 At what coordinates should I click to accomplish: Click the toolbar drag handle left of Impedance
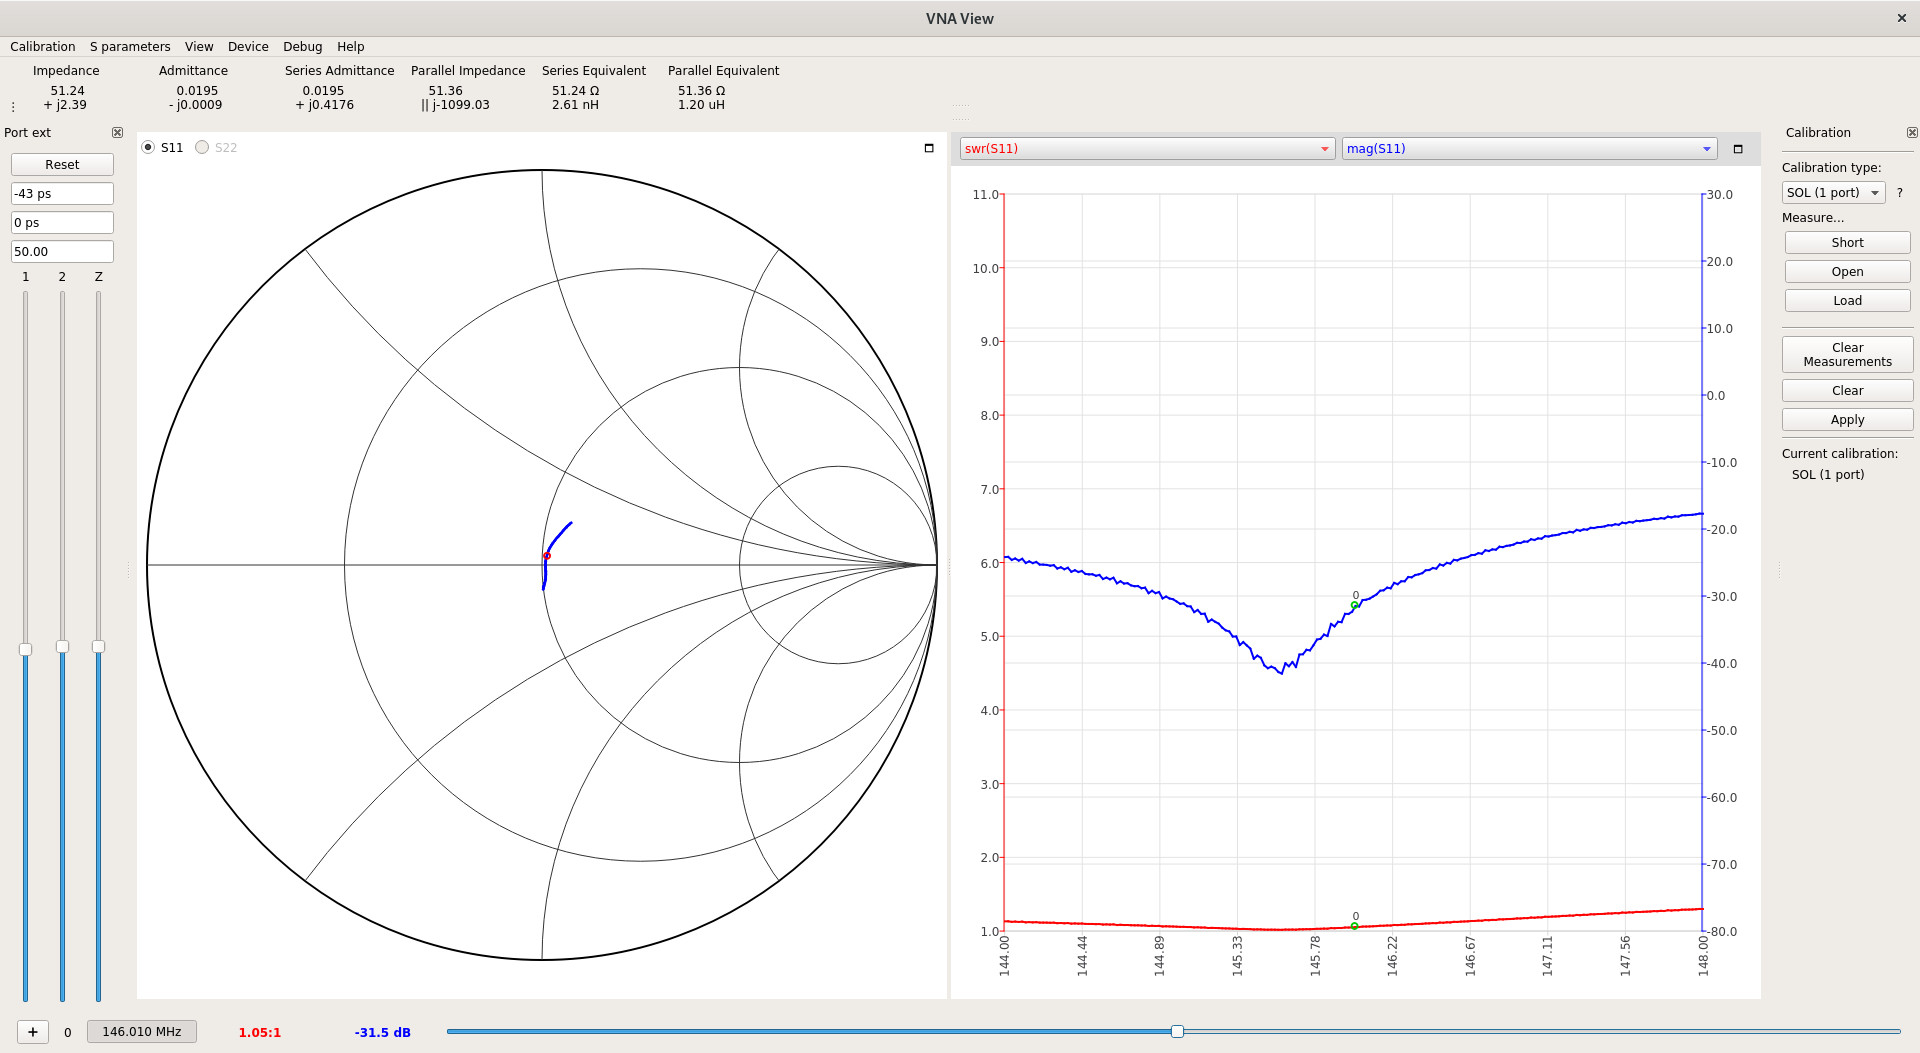coord(13,106)
